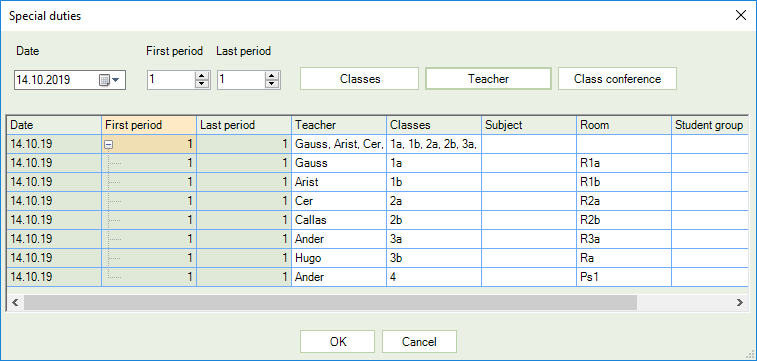The width and height of the screenshot is (757, 361).
Task: Increase First period with up spinner arrow
Action: [x=202, y=76]
